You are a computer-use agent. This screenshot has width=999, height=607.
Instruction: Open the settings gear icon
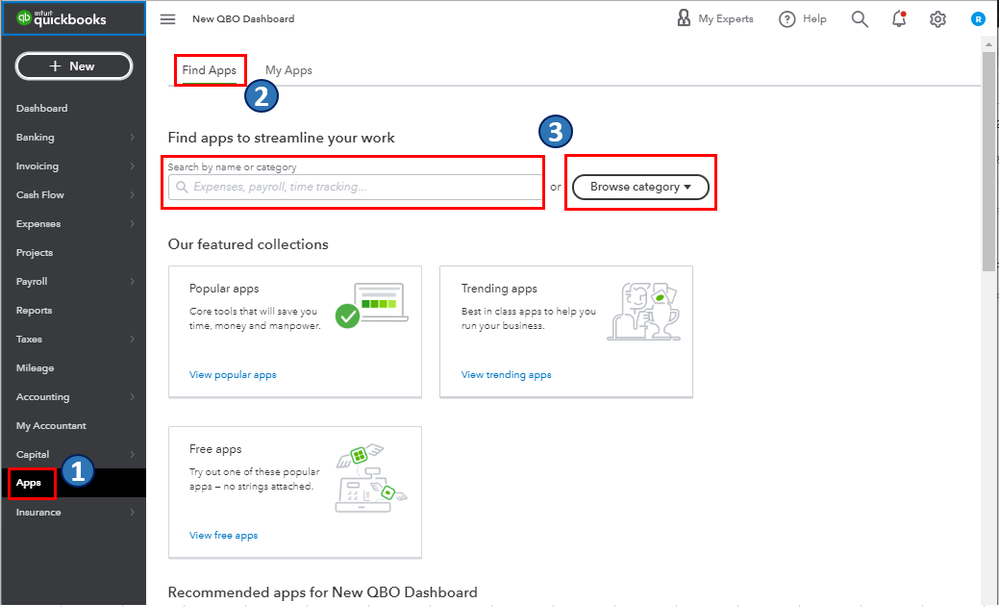[938, 19]
